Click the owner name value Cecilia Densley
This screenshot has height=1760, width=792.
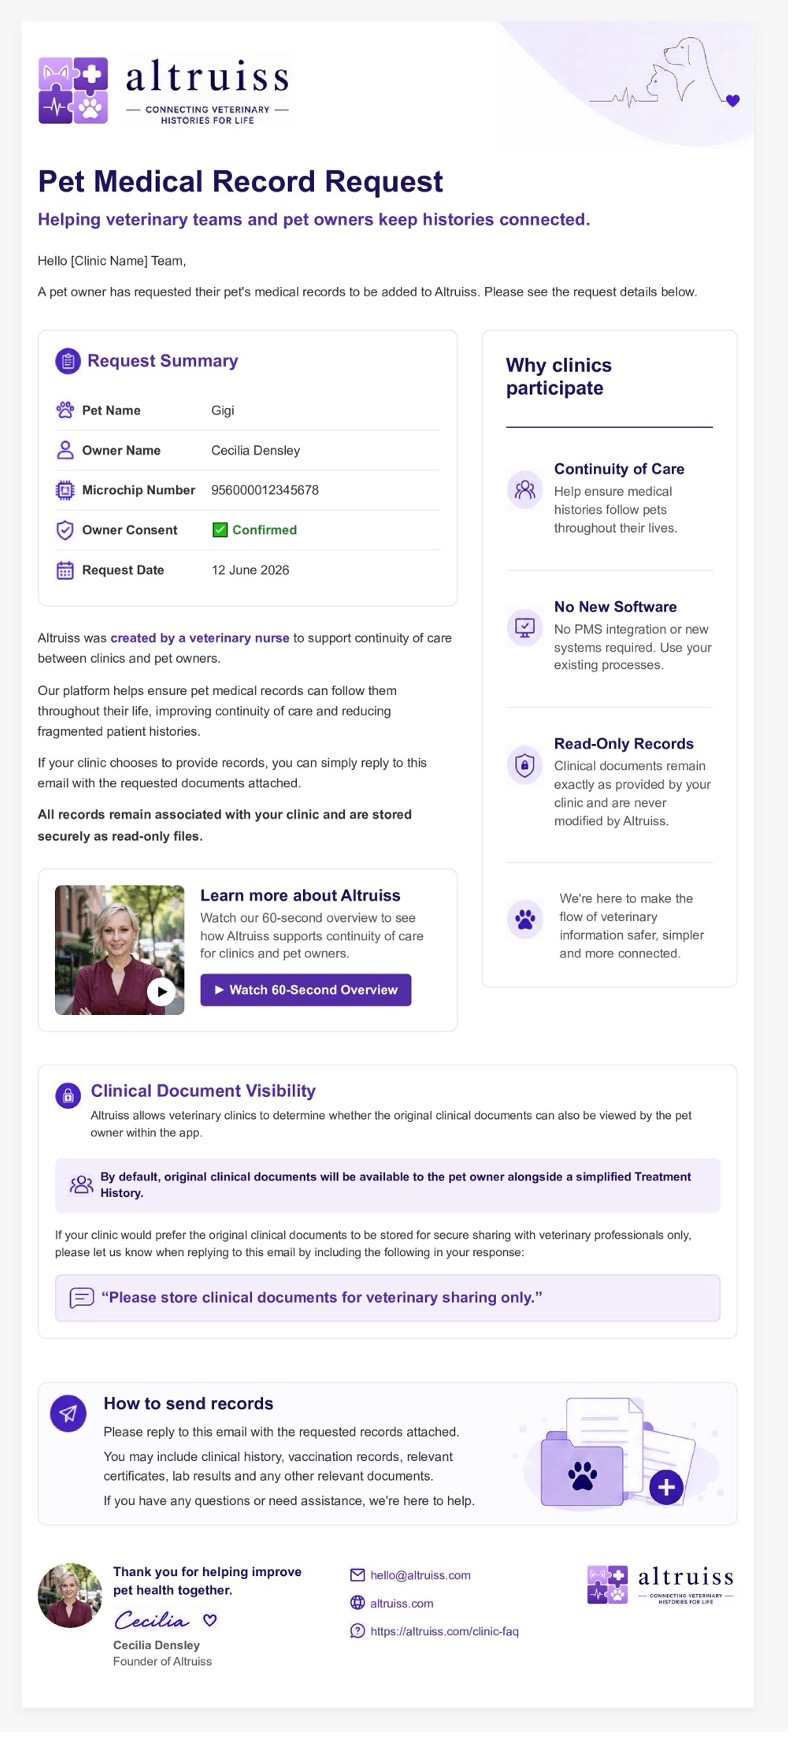256,450
